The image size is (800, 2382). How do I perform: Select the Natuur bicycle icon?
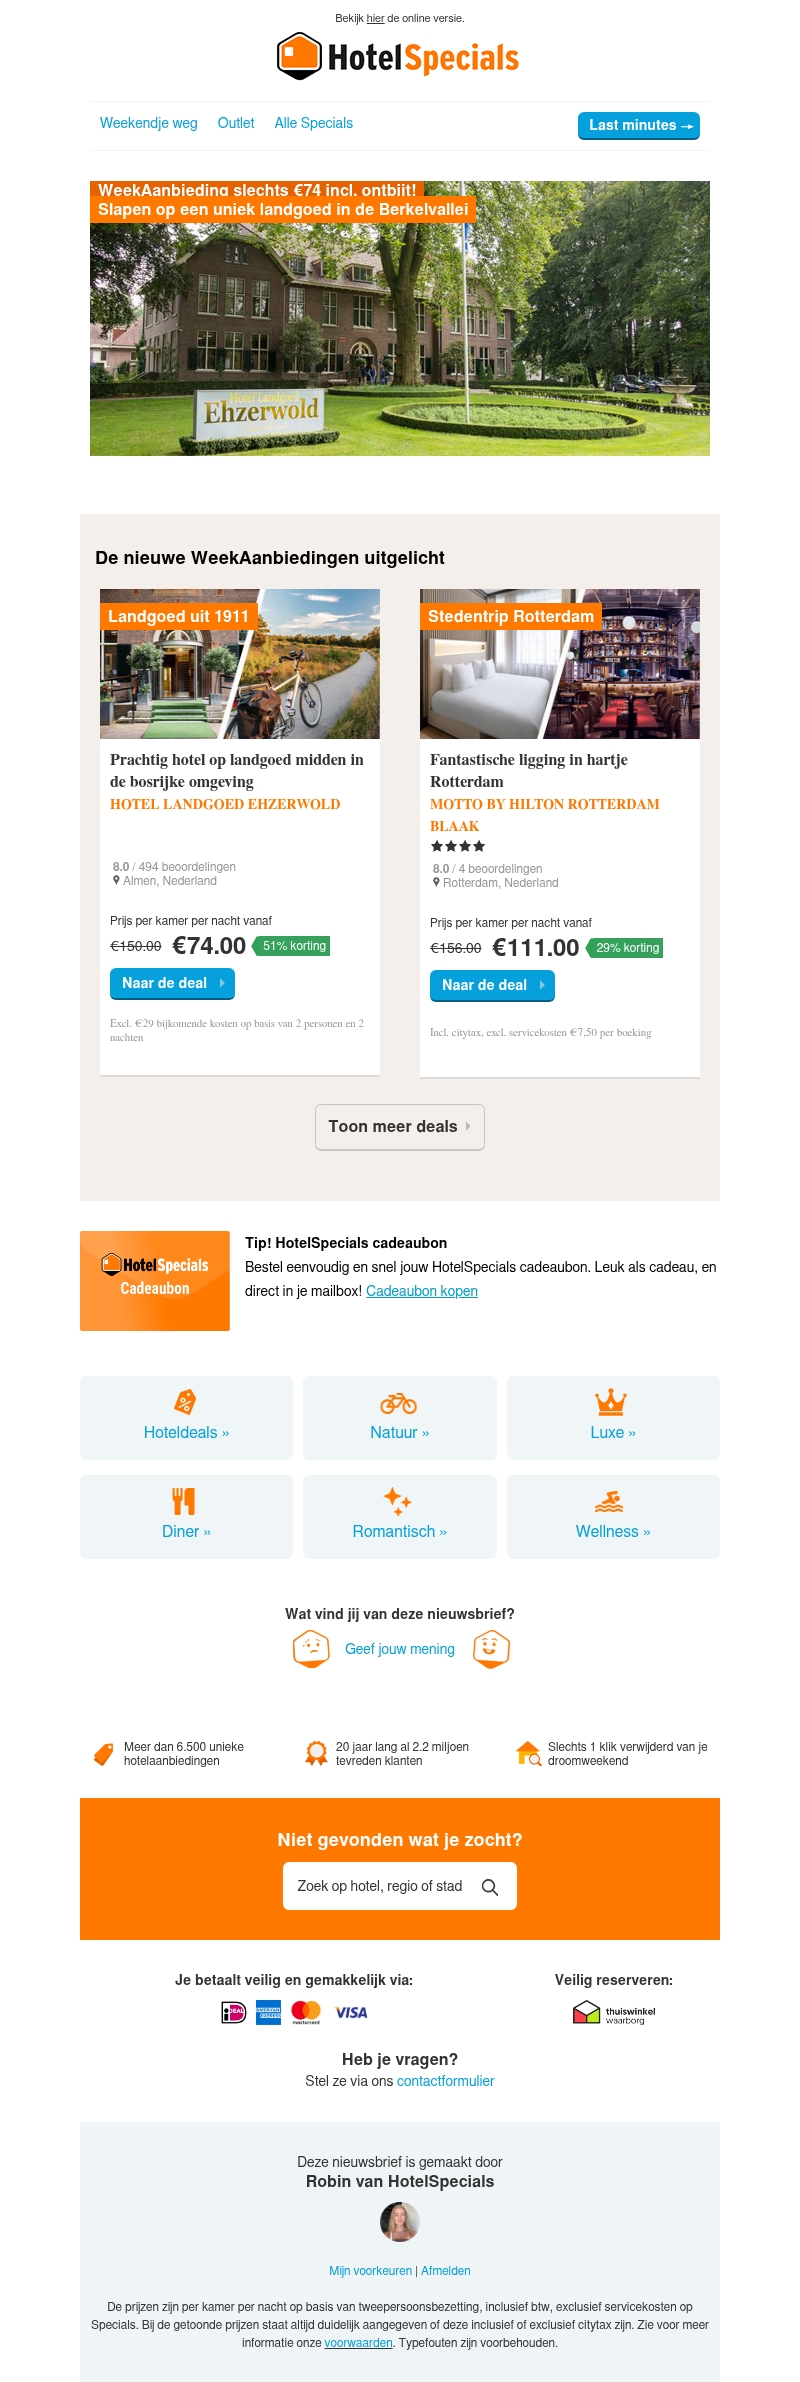click(x=398, y=1403)
